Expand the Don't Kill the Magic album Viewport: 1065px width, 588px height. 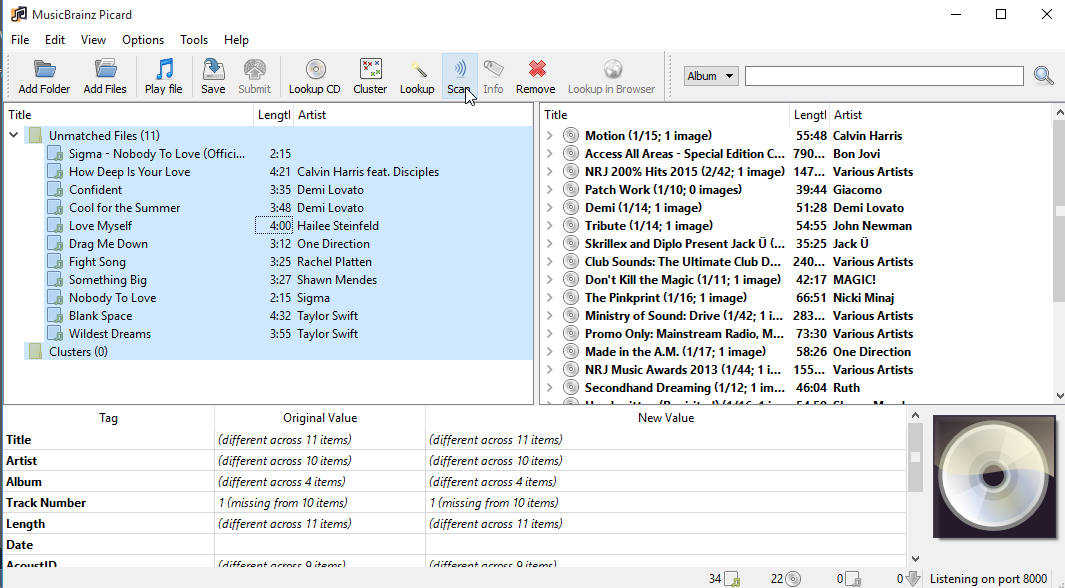pyautogui.click(x=550, y=280)
